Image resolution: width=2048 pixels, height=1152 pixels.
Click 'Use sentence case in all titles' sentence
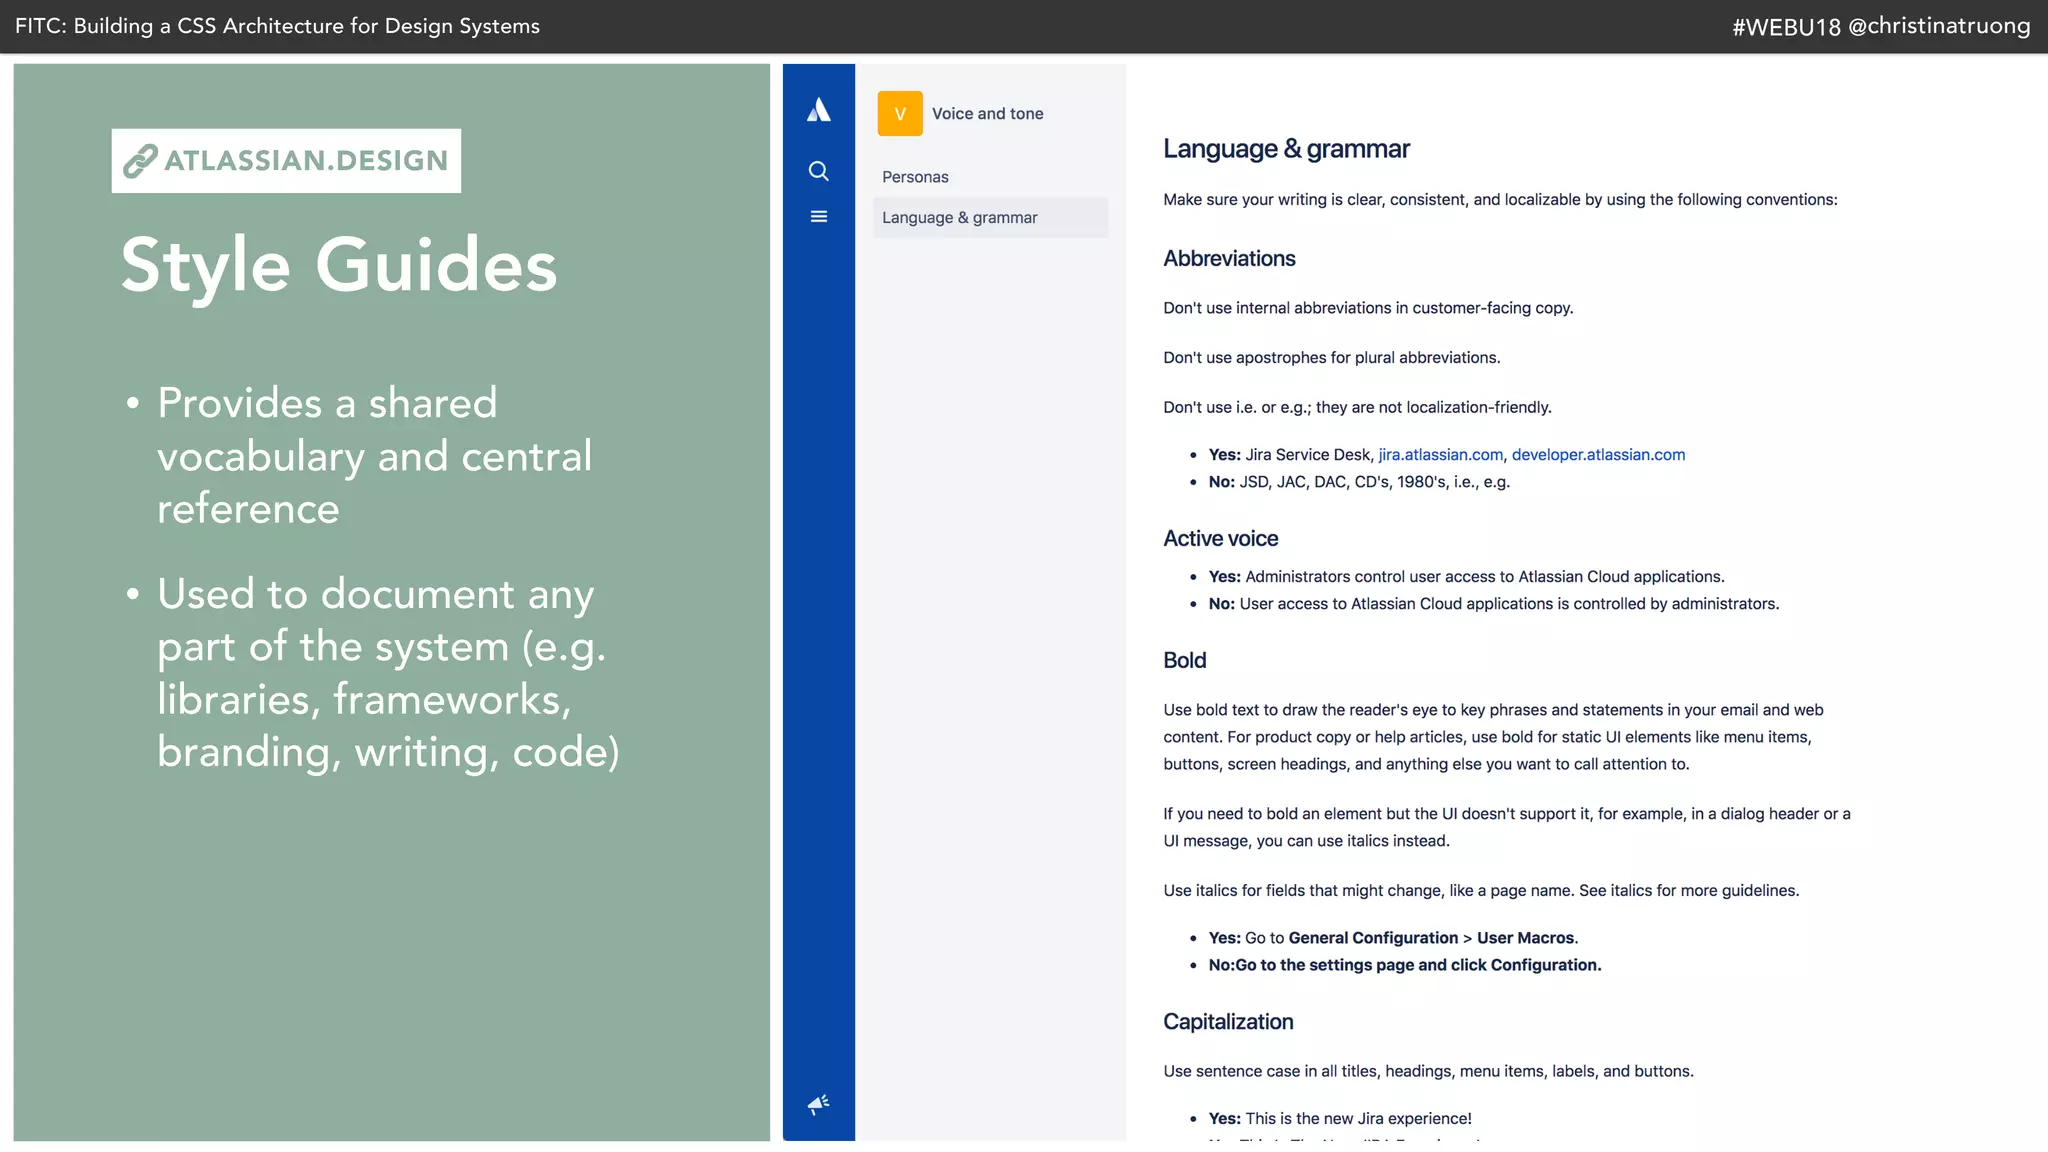coord(1428,1072)
